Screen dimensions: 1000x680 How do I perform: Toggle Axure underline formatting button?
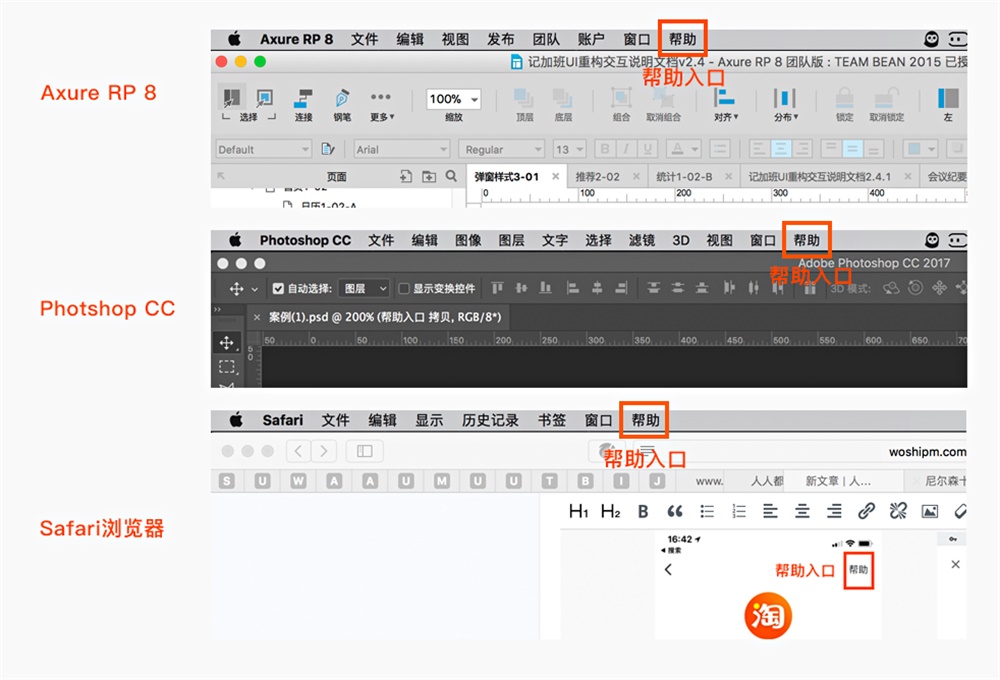coord(648,149)
